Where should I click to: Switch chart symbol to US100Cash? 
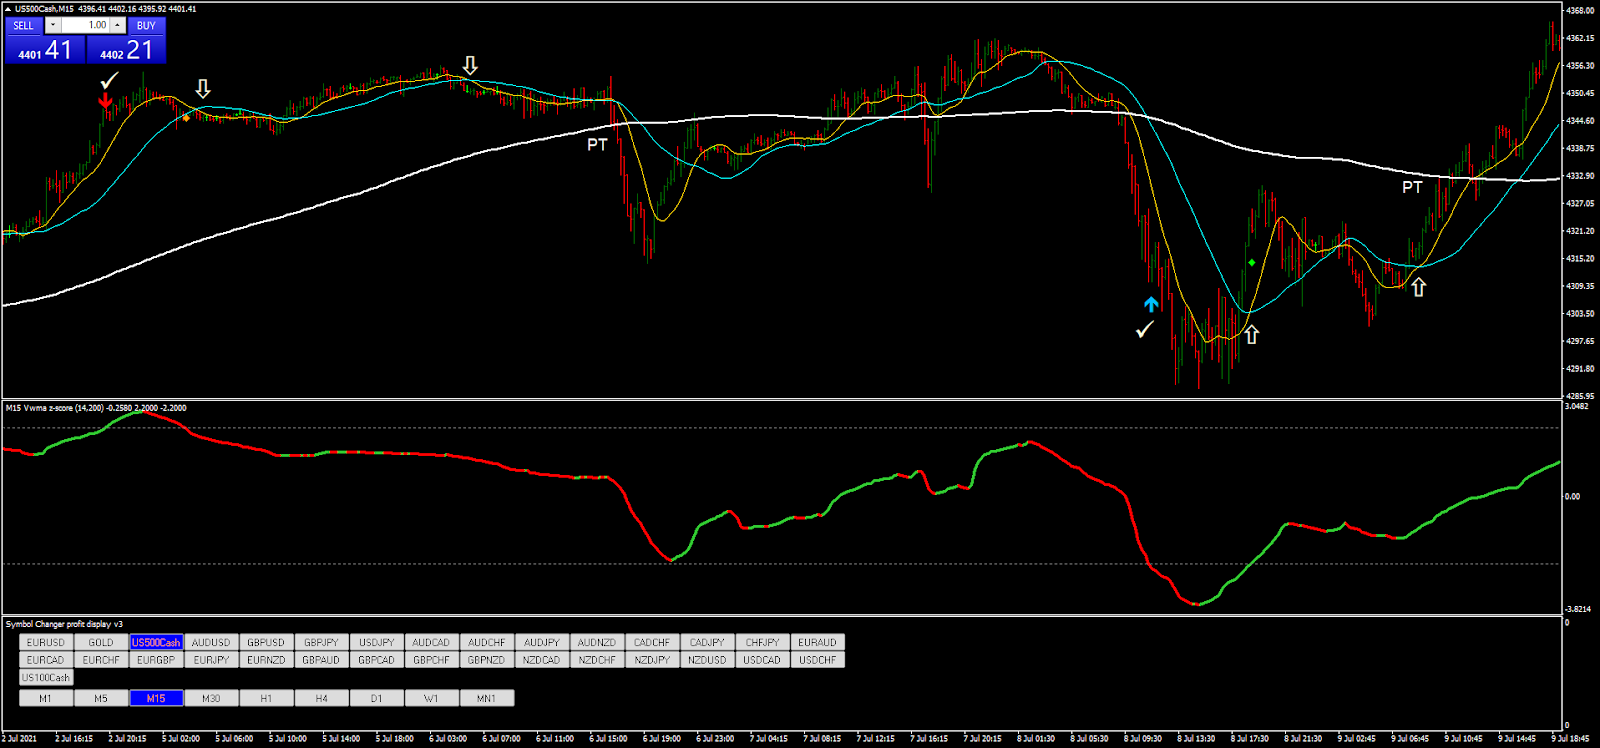click(46, 678)
